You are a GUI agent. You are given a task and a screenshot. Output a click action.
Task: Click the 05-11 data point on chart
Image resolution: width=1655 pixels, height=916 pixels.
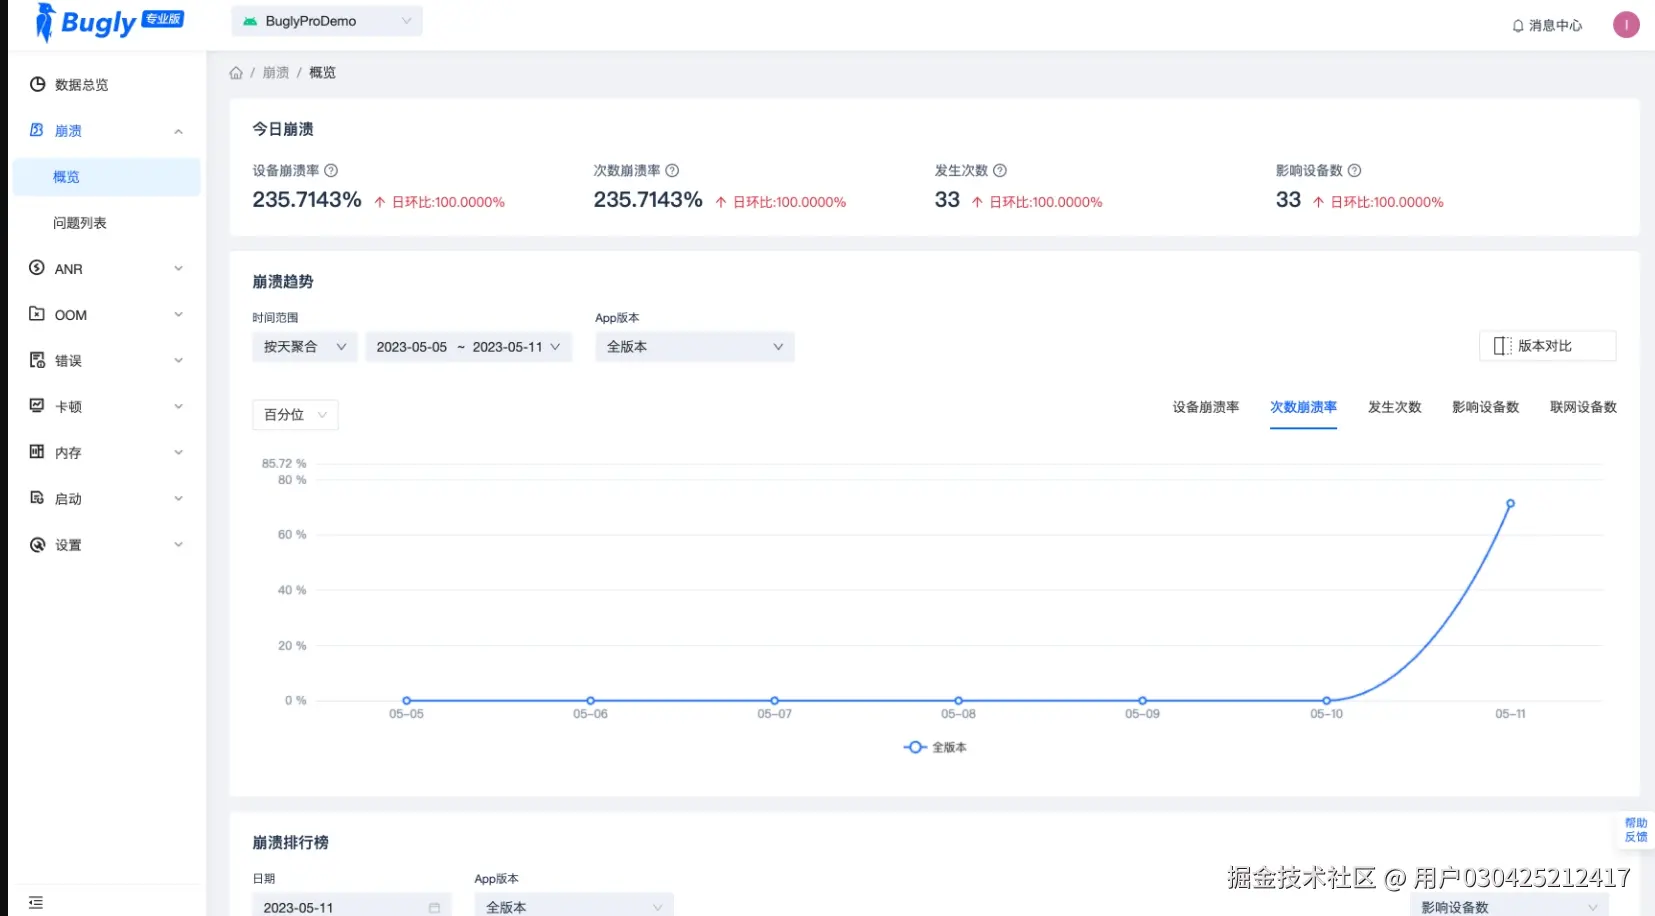(x=1510, y=504)
